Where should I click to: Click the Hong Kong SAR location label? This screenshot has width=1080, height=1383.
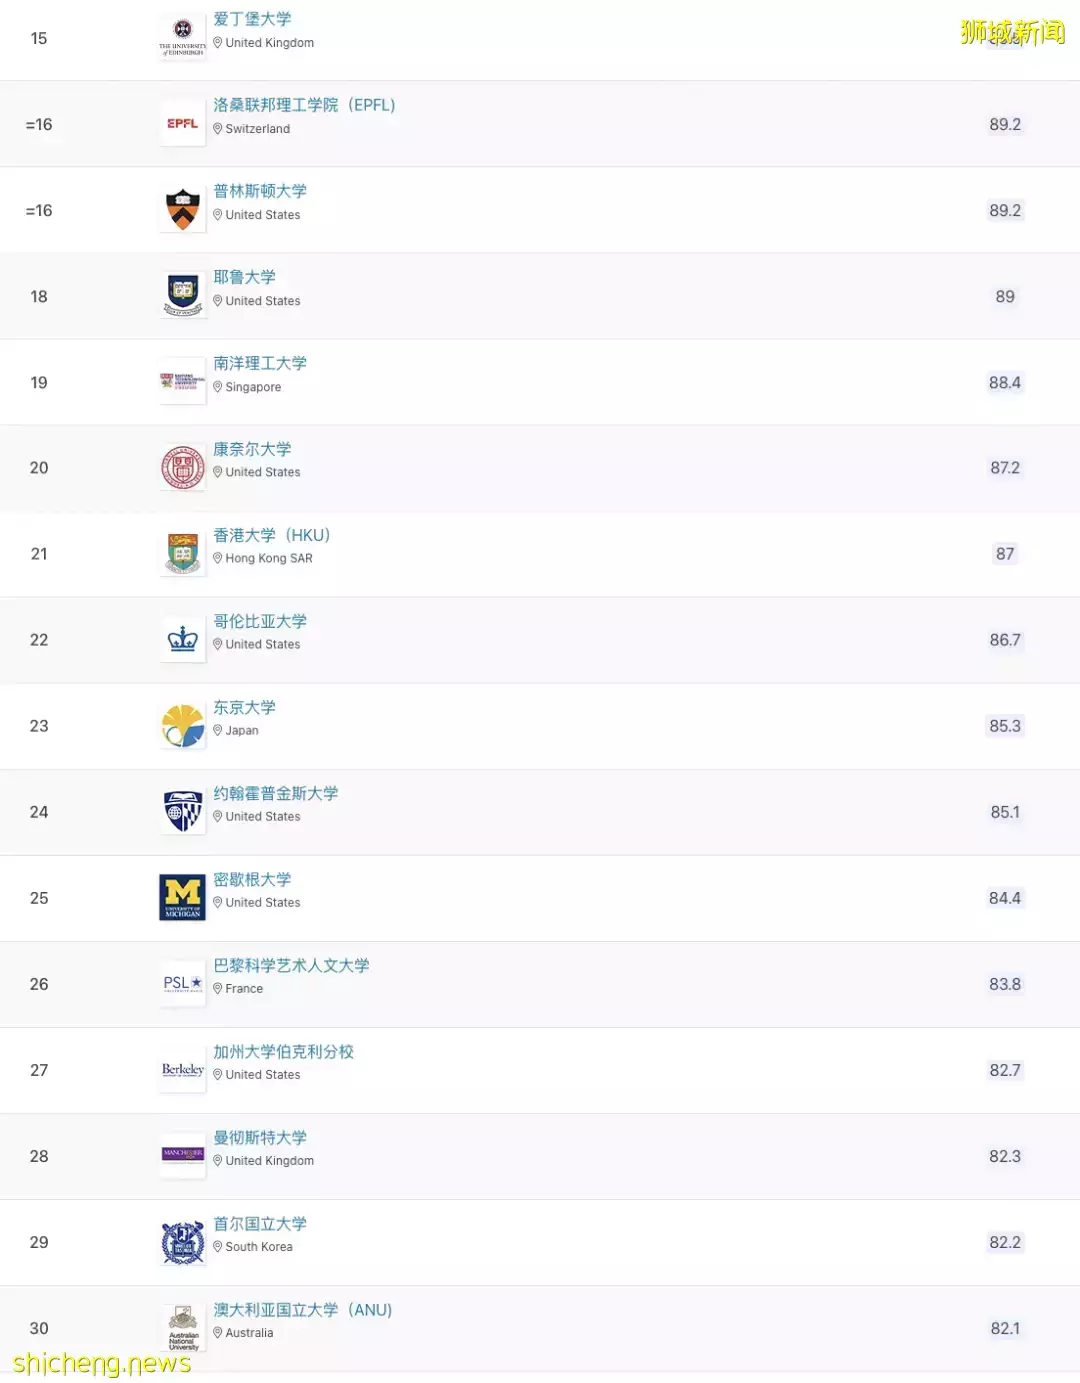click(x=268, y=558)
